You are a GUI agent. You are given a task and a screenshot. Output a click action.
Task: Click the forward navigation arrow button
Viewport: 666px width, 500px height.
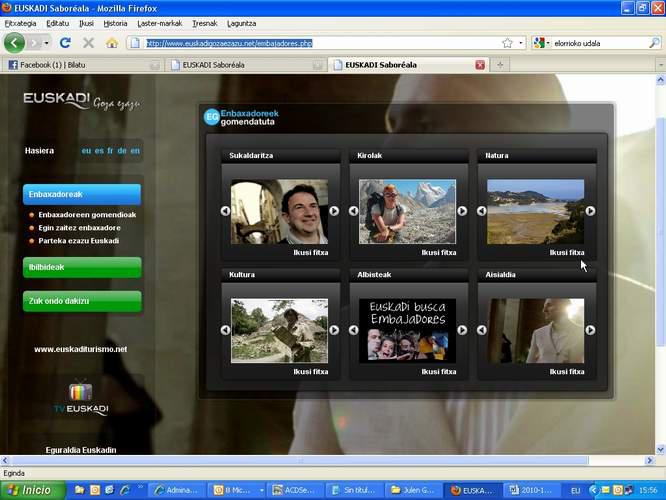click(x=34, y=43)
